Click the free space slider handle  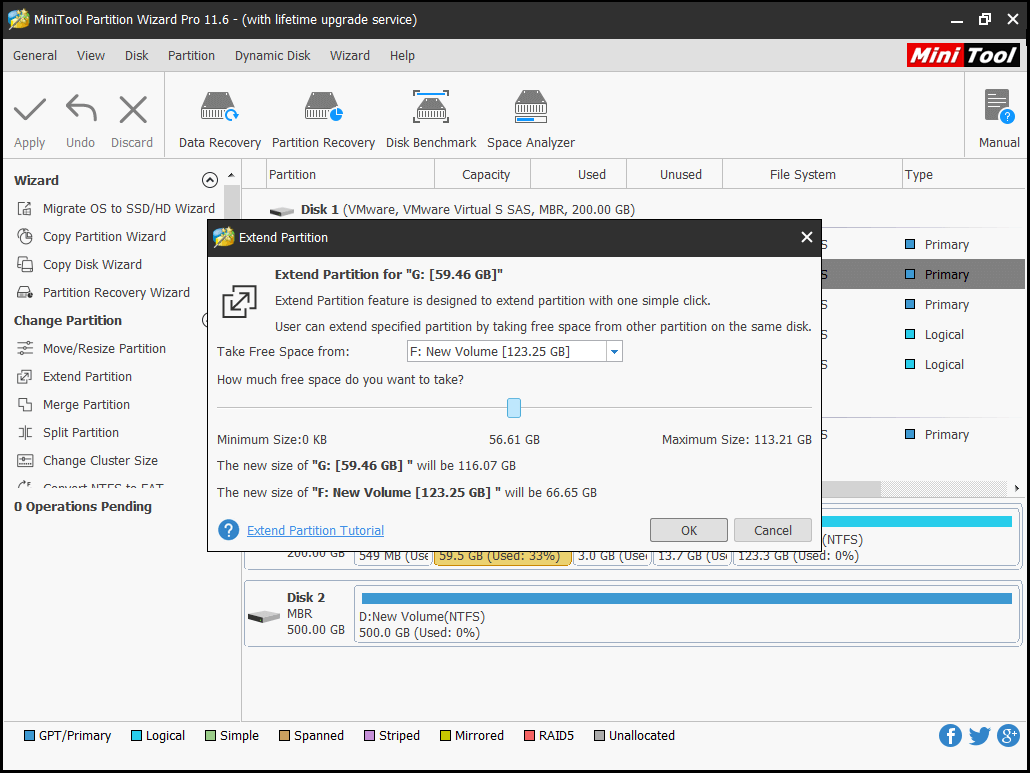514,408
